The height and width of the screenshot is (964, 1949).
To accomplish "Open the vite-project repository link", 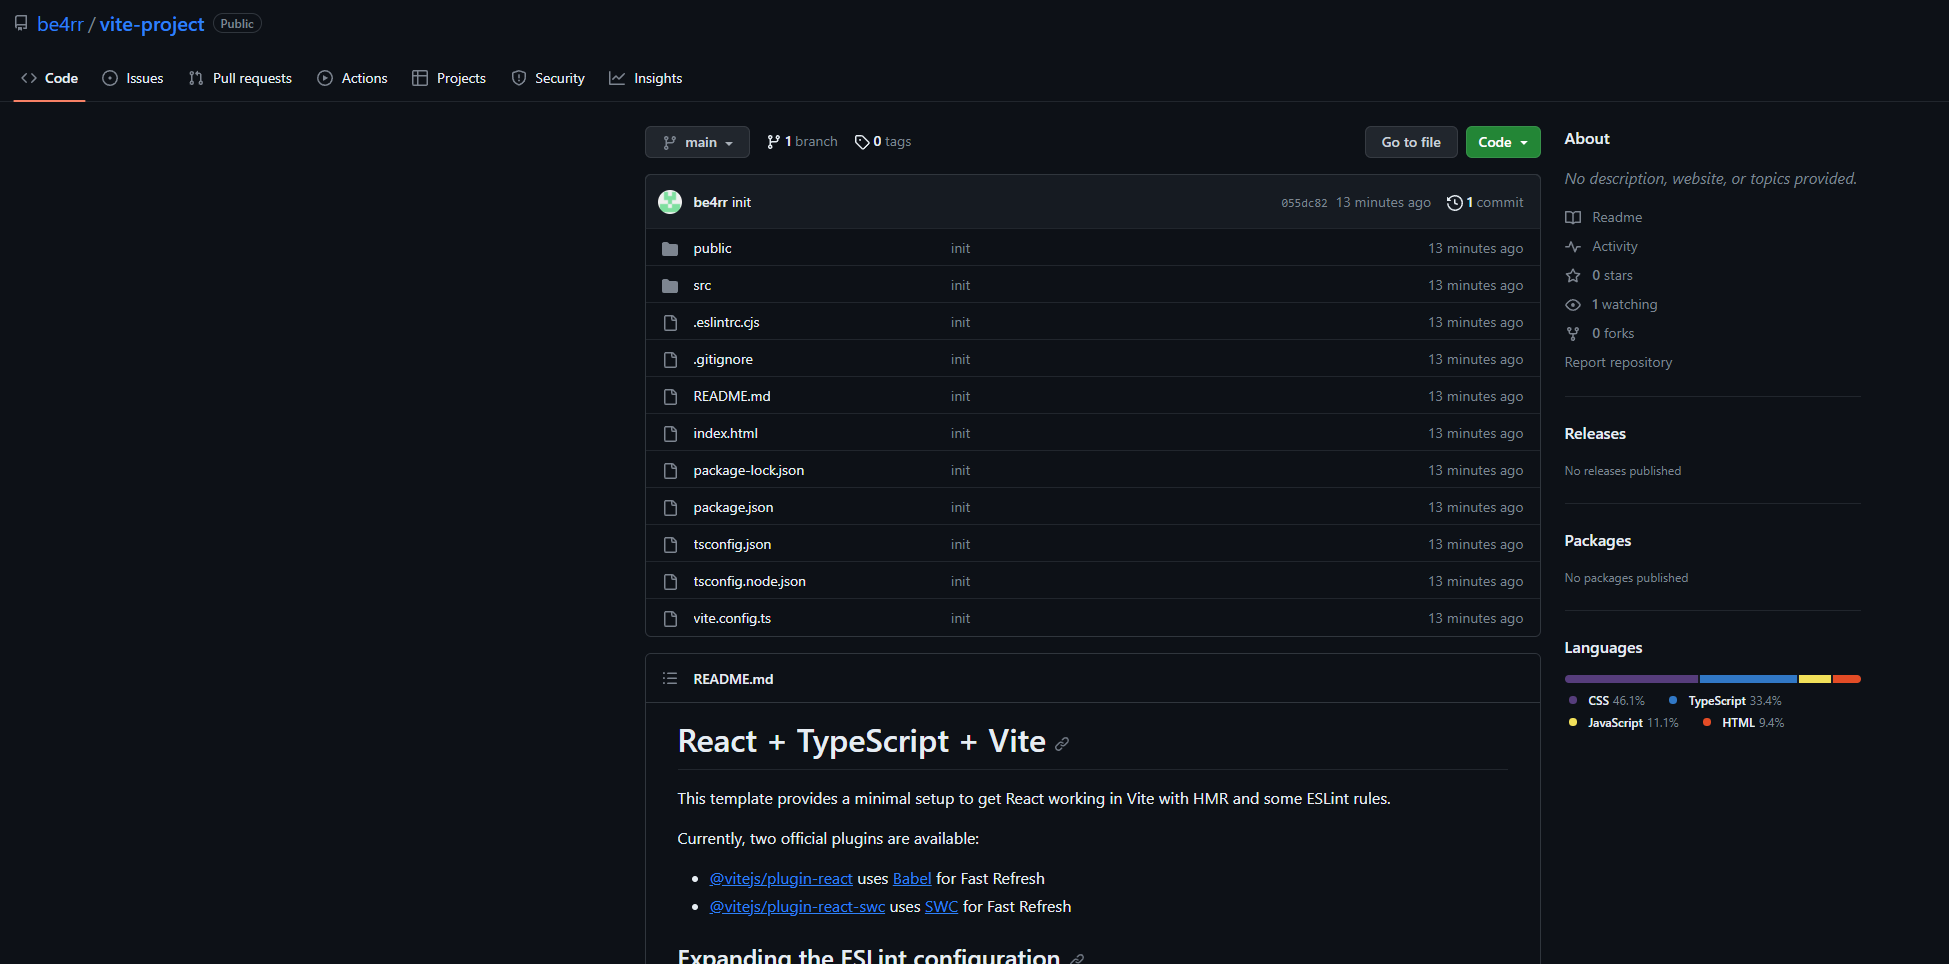I will [152, 24].
